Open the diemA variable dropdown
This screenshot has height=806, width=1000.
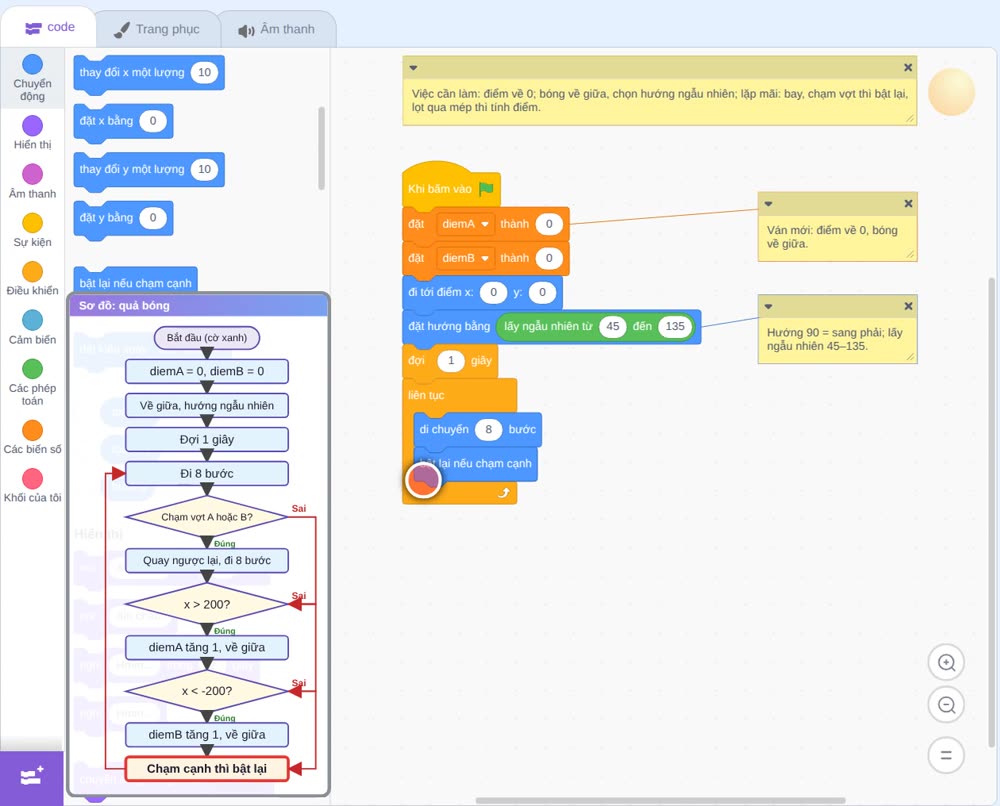pos(466,224)
